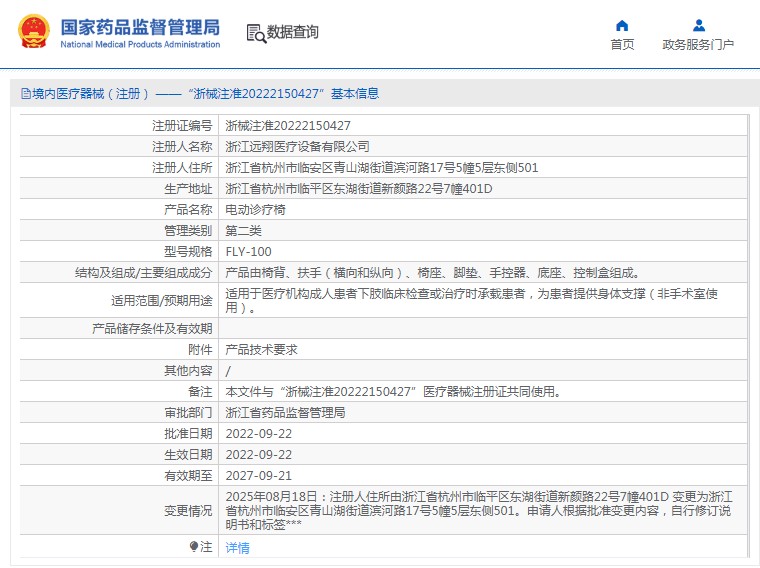This screenshot has height=568, width=760.
Task: Click the 管理类别 label
Action: (x=188, y=231)
